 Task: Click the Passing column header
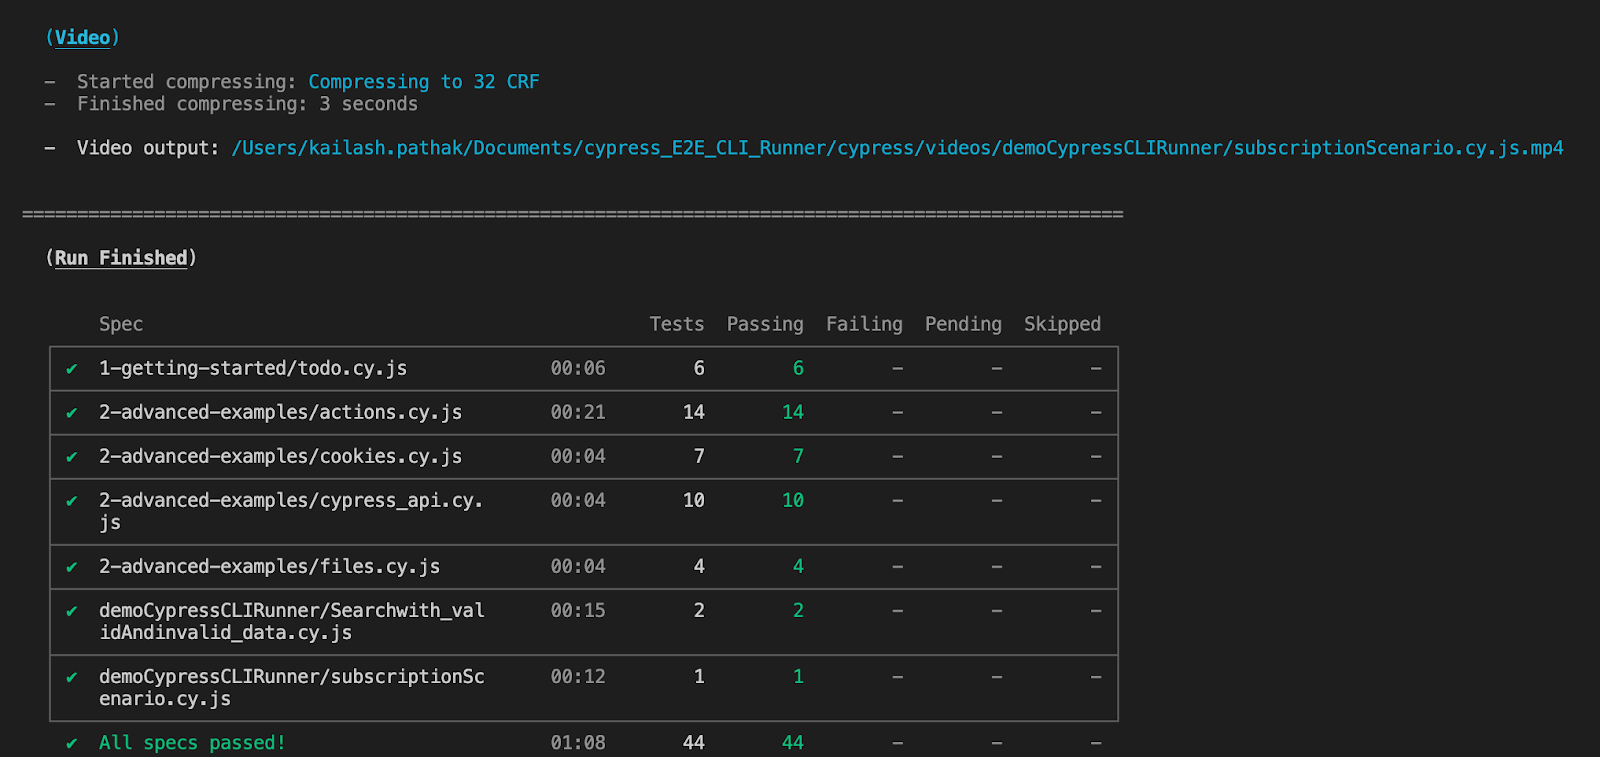pyautogui.click(x=765, y=324)
